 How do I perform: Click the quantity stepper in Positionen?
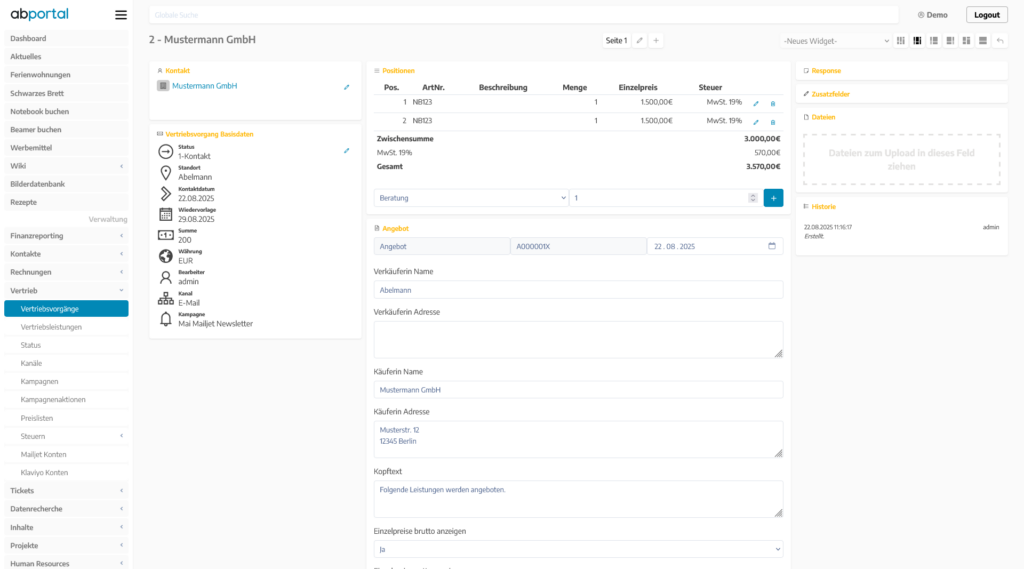click(x=752, y=198)
